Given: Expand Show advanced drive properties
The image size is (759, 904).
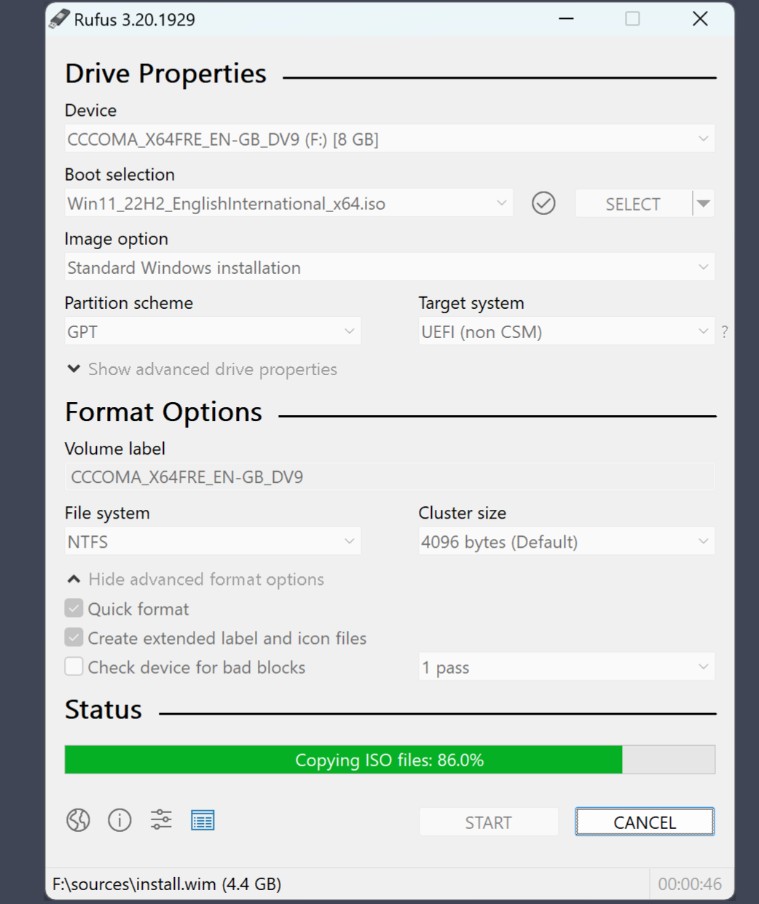Looking at the screenshot, I should point(202,369).
